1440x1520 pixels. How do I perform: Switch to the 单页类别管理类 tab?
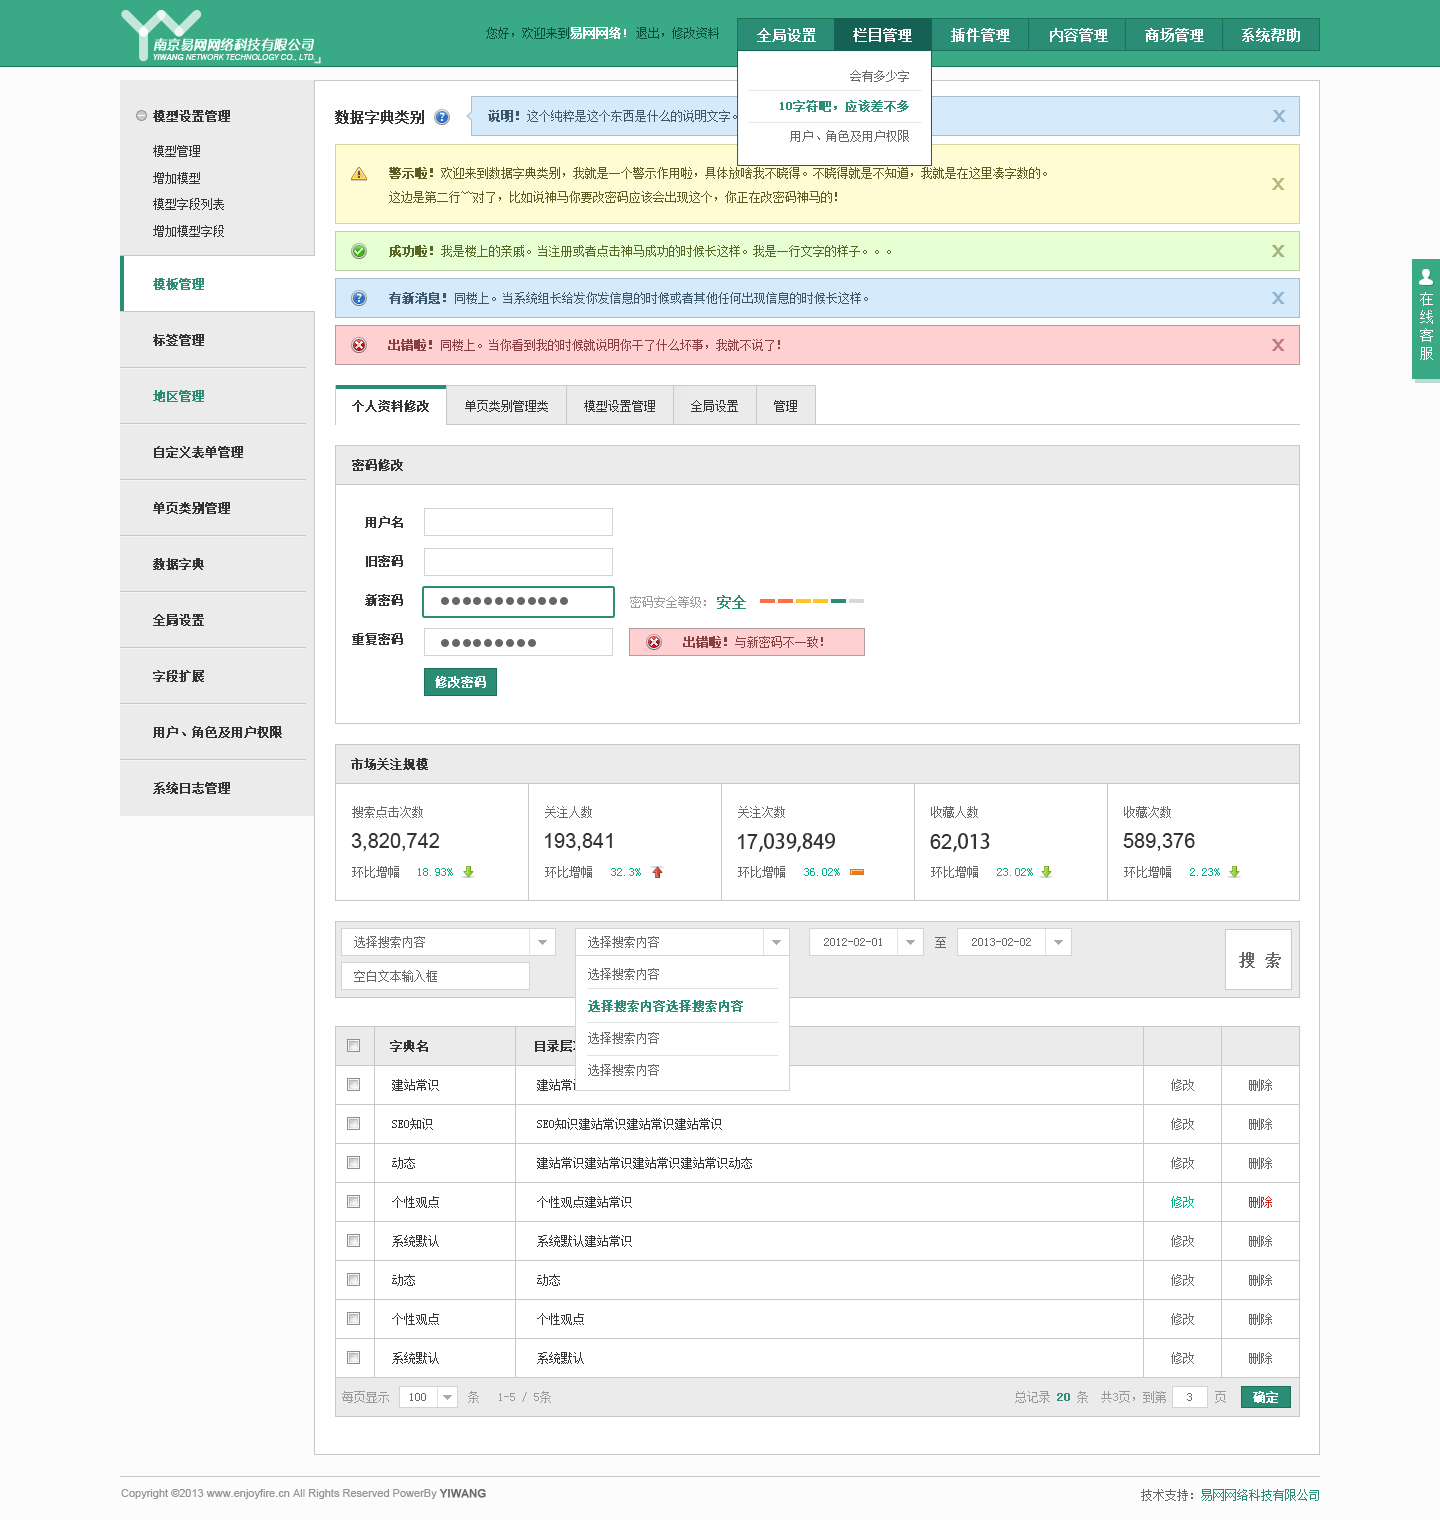(x=506, y=406)
